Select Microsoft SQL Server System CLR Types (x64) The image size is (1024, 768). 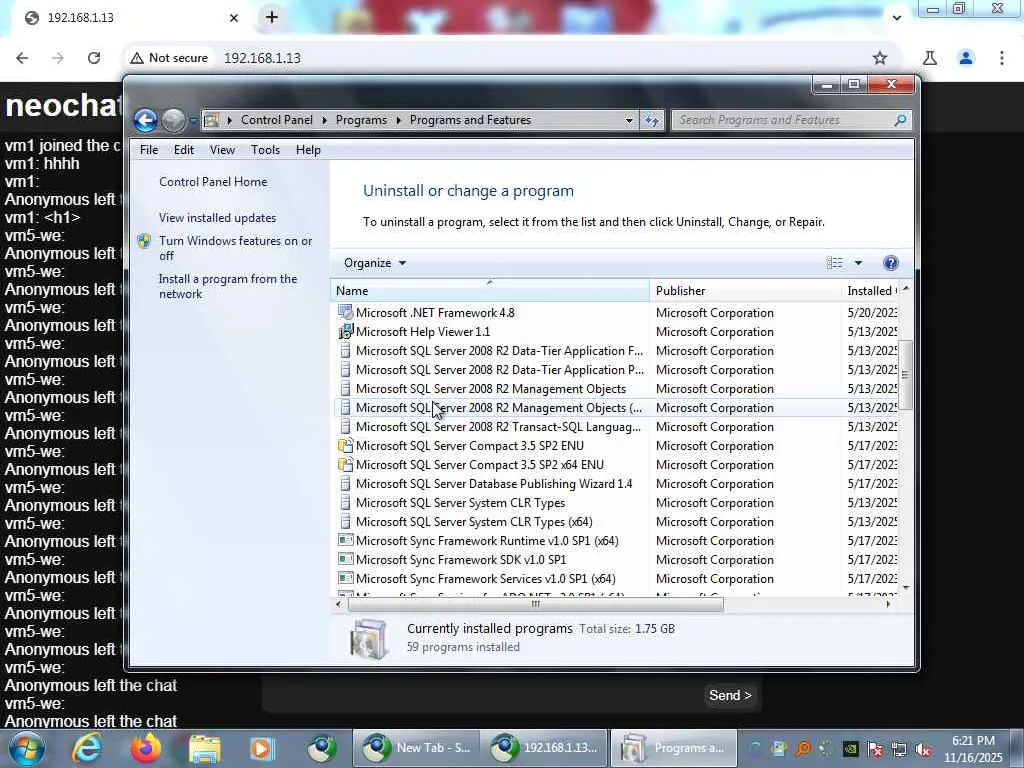pyautogui.click(x=474, y=521)
